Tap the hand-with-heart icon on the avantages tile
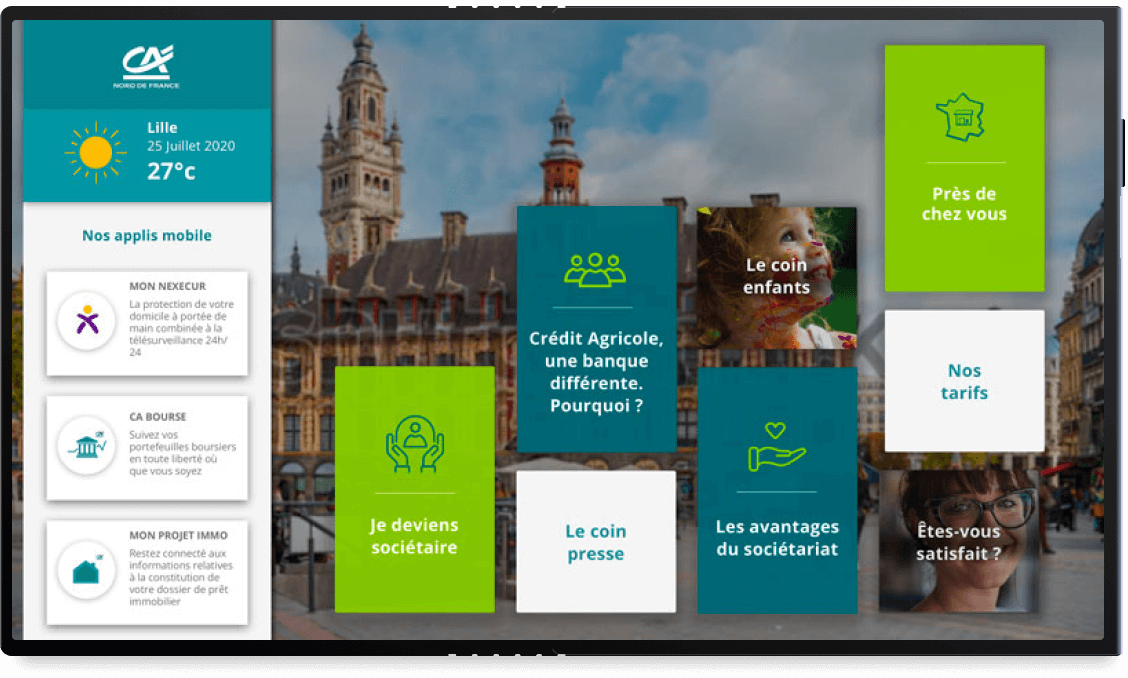 tap(776, 447)
